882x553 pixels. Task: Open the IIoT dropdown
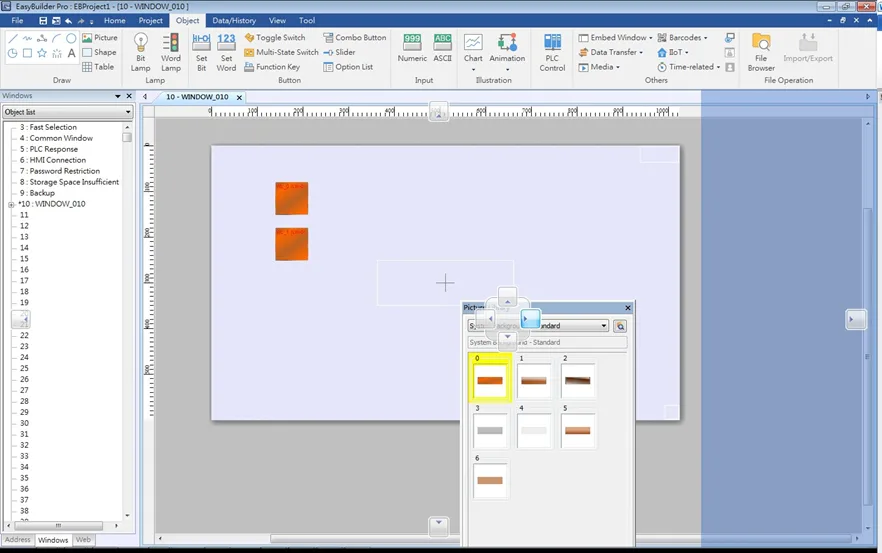pyautogui.click(x=673, y=52)
